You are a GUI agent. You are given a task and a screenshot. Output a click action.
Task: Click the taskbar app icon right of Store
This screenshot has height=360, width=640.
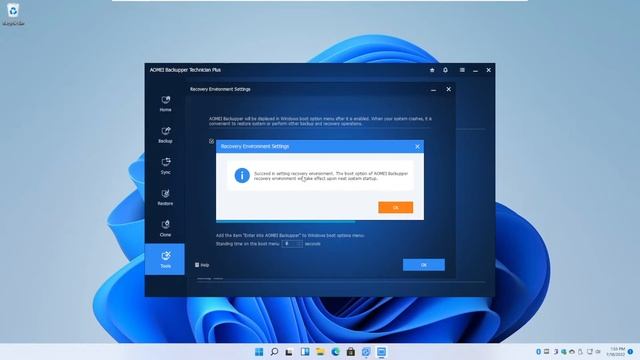click(x=366, y=352)
